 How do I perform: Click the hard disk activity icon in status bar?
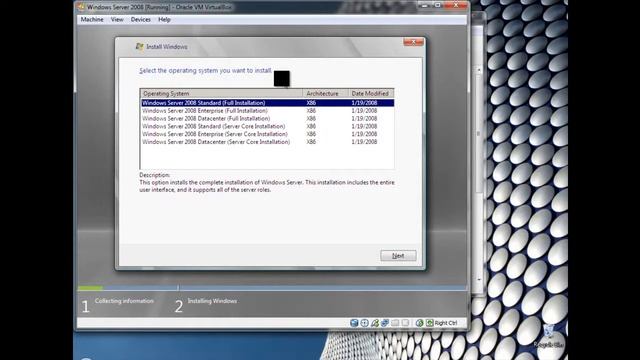pos(354,323)
